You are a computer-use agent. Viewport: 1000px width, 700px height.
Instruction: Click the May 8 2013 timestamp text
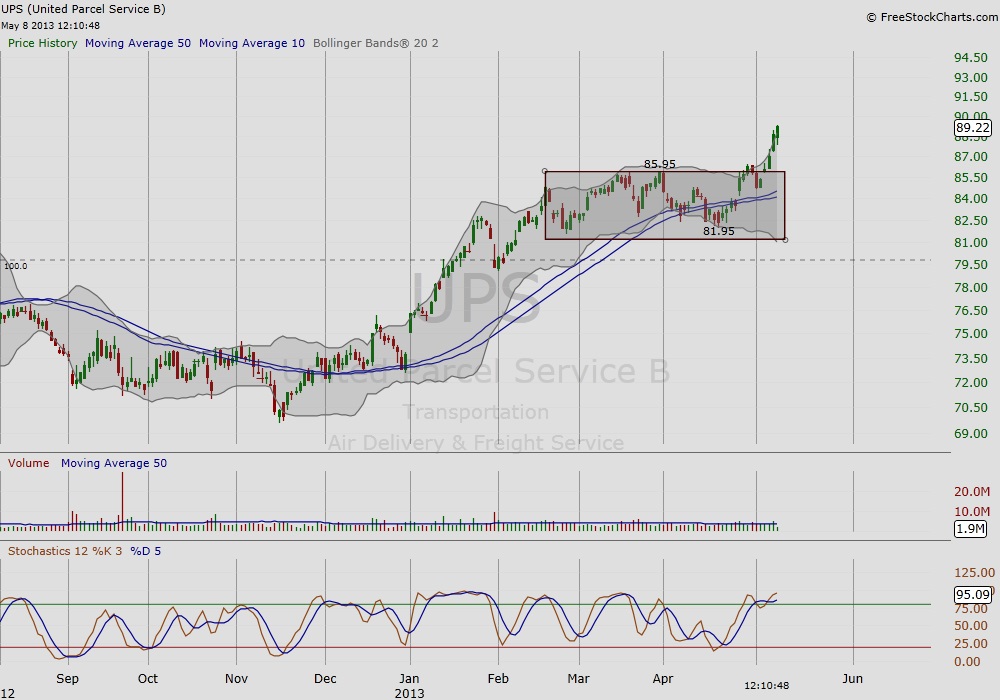click(50, 26)
